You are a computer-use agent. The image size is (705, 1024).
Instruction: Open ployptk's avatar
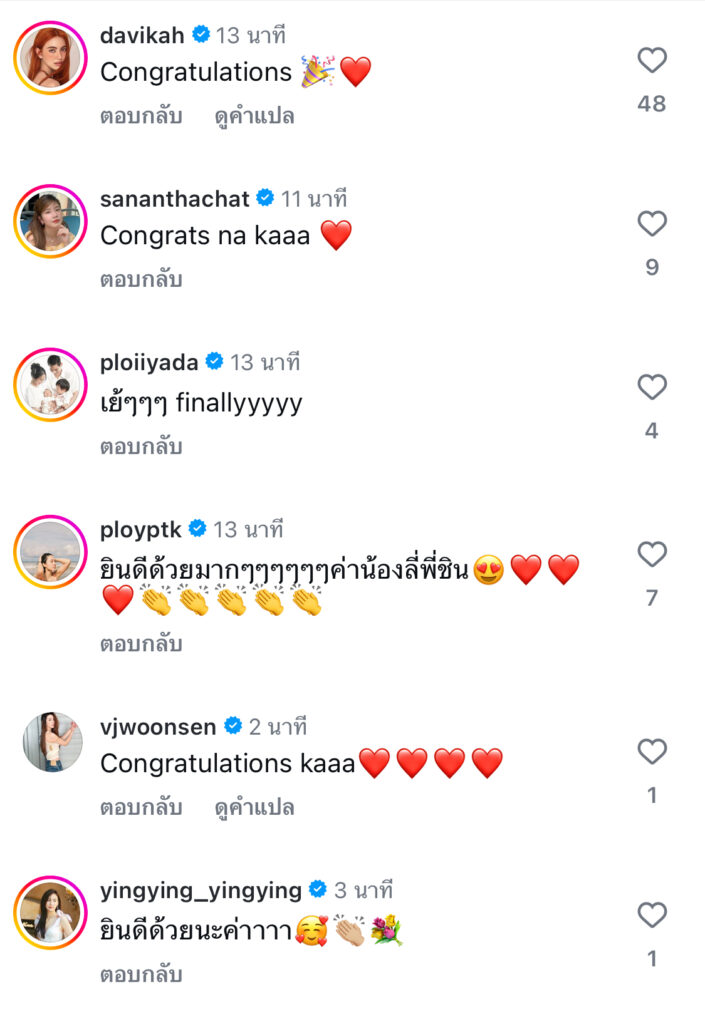52,553
